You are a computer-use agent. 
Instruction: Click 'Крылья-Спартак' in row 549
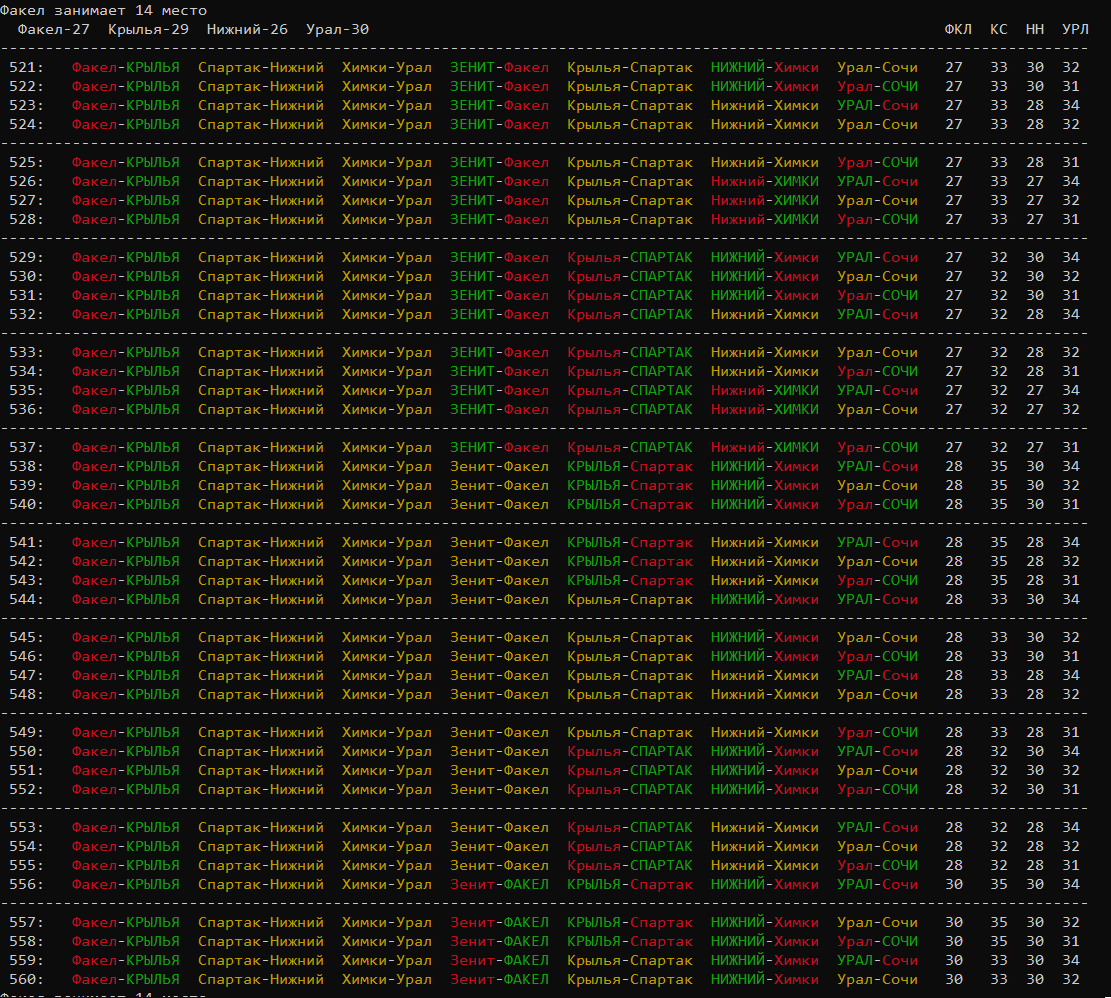pyautogui.click(x=630, y=732)
